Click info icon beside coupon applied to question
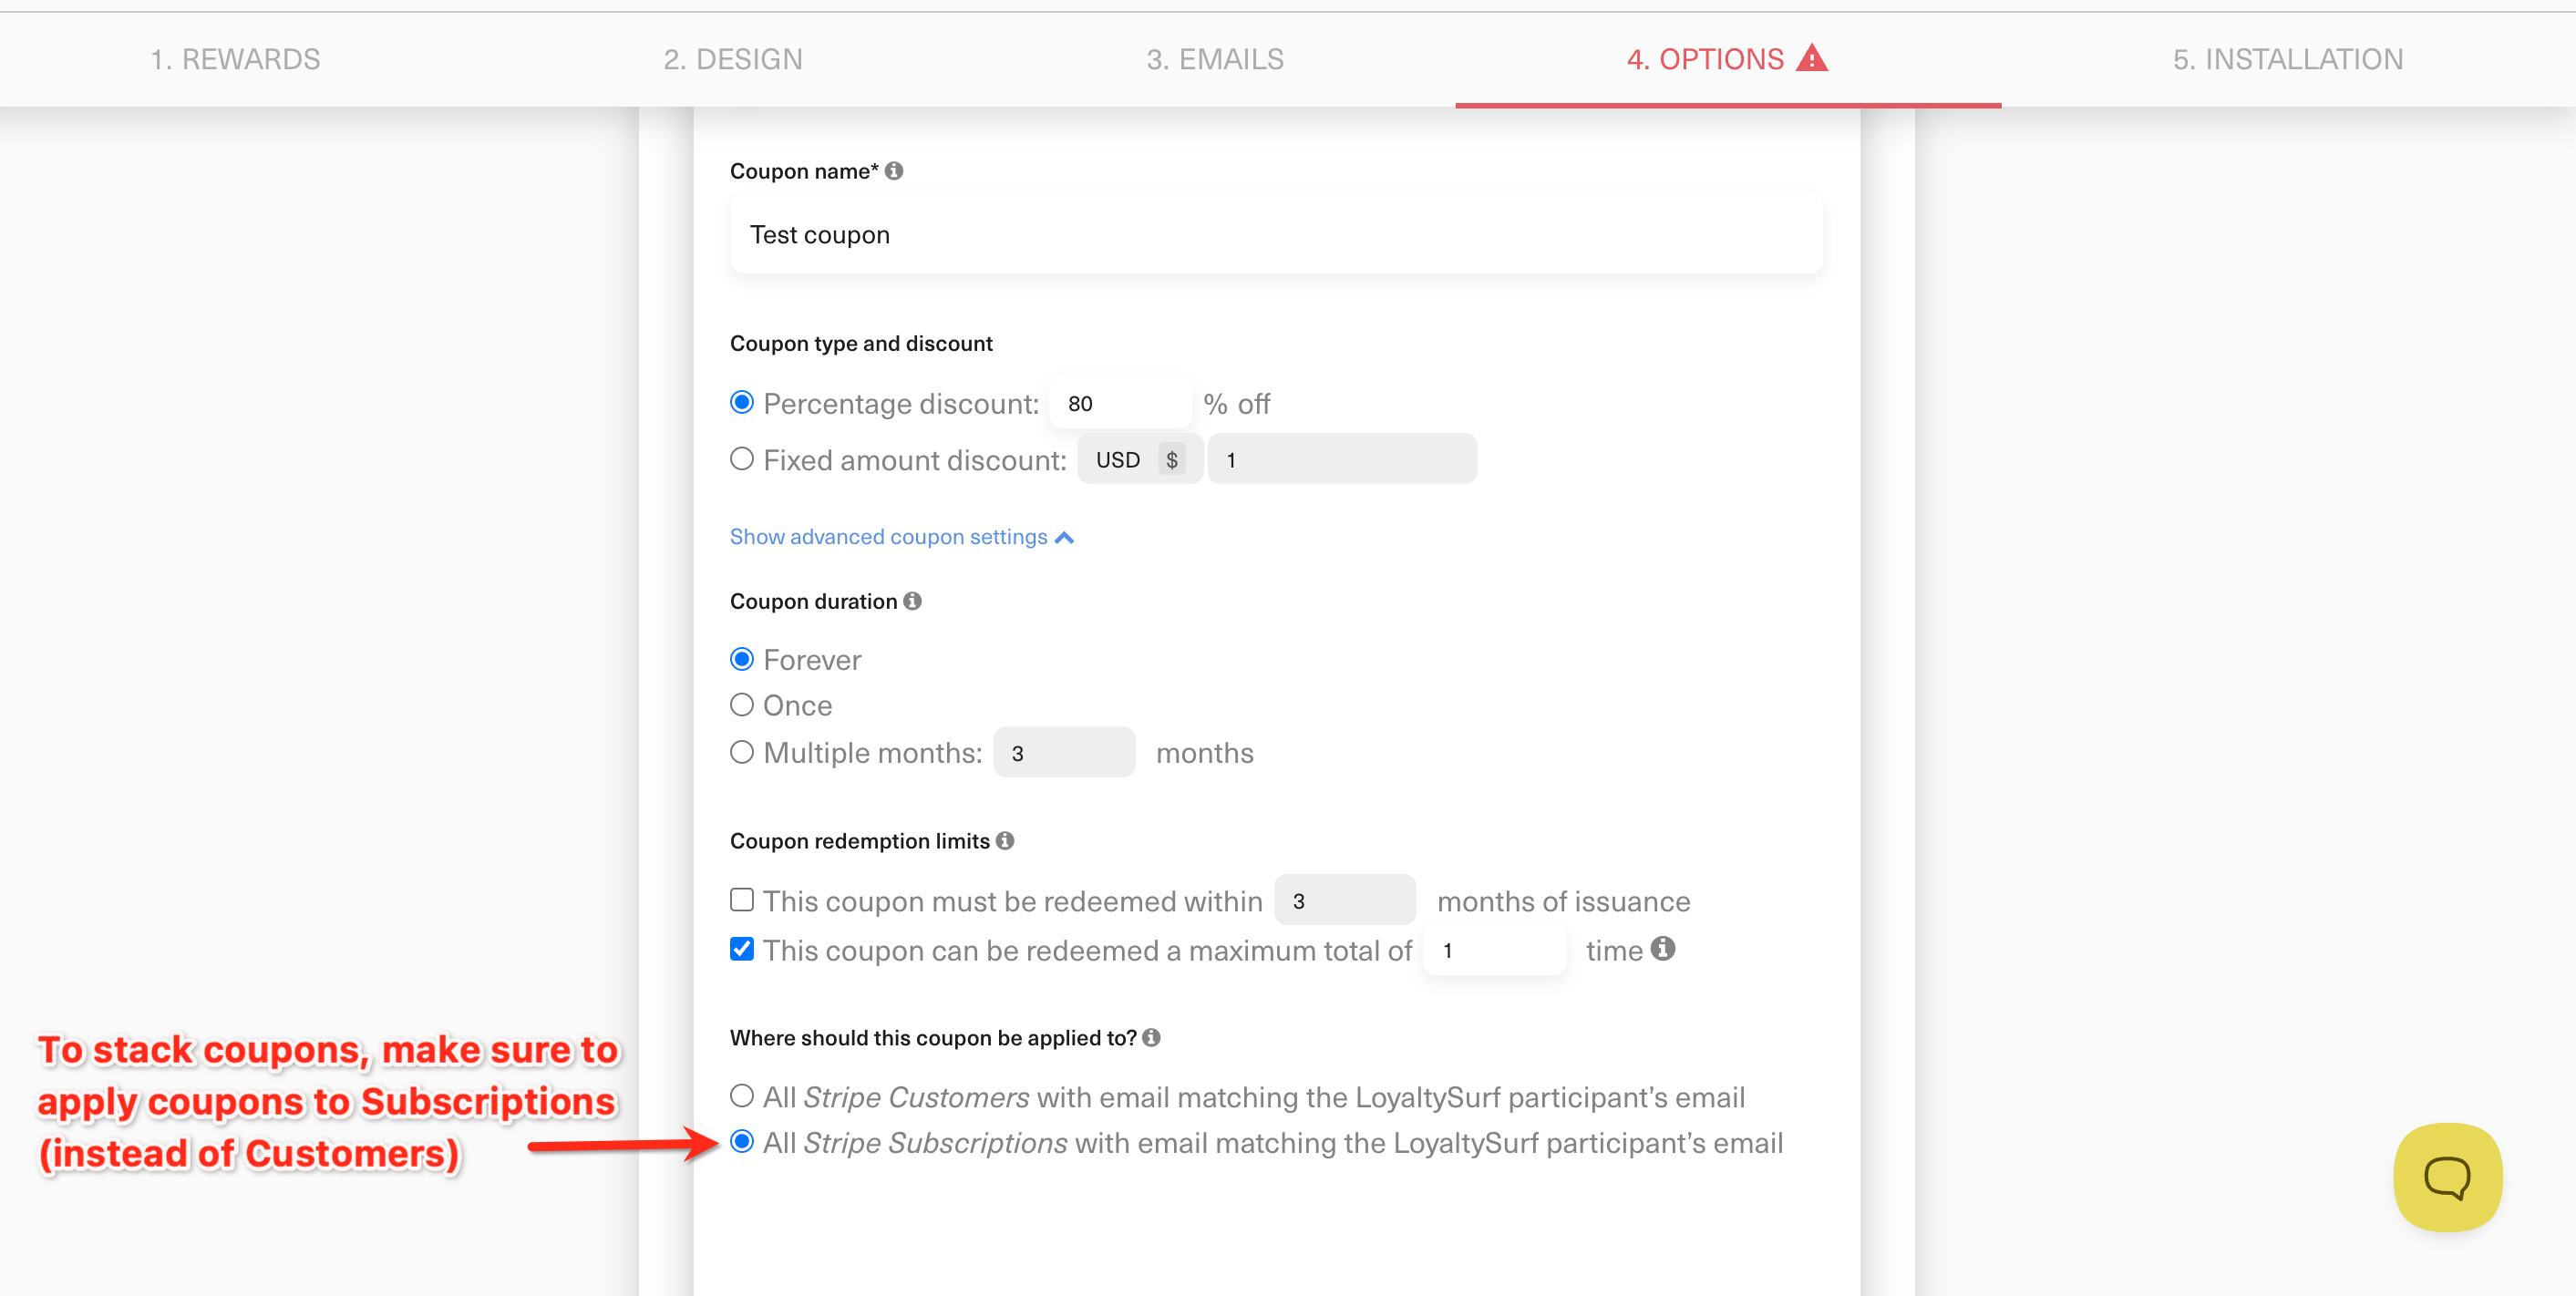The height and width of the screenshot is (1296, 2576). (1151, 1038)
